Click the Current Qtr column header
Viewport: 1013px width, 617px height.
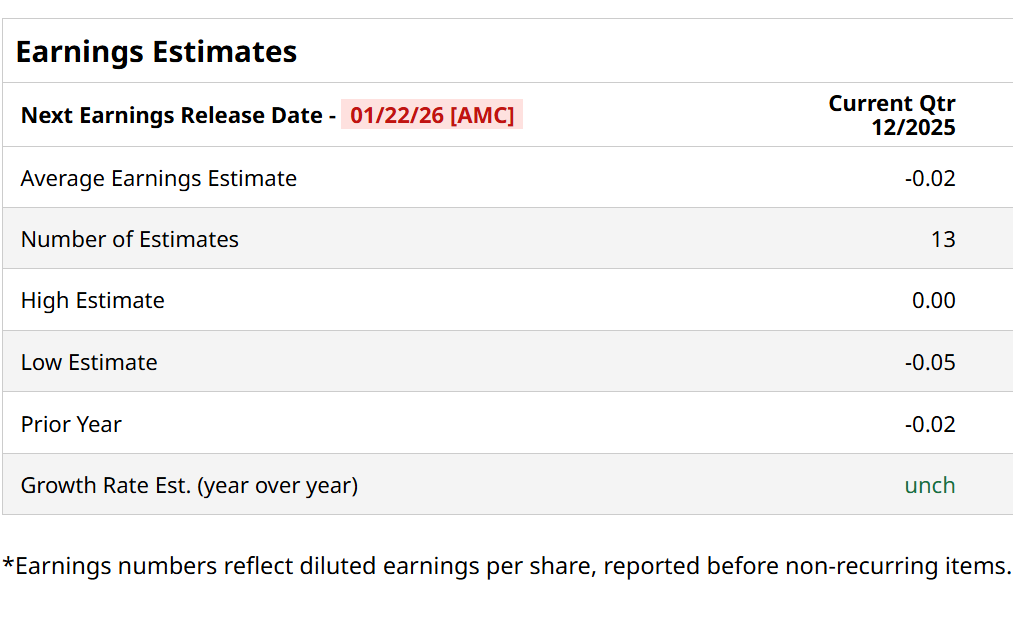coord(891,104)
